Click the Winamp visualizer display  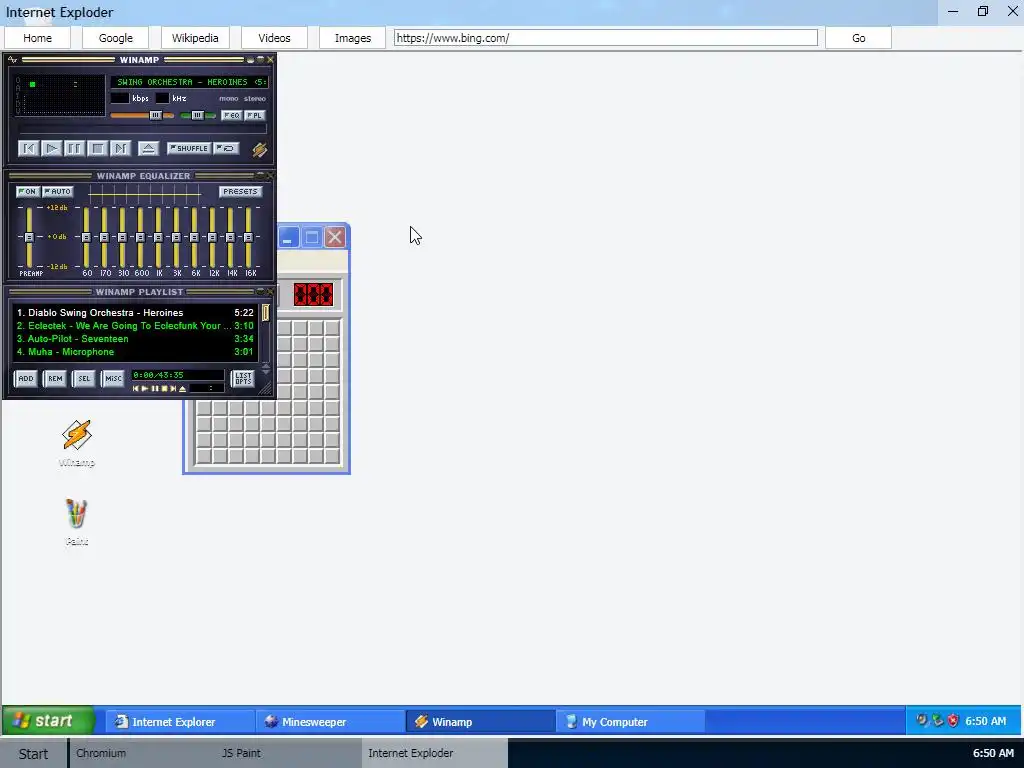click(60, 95)
